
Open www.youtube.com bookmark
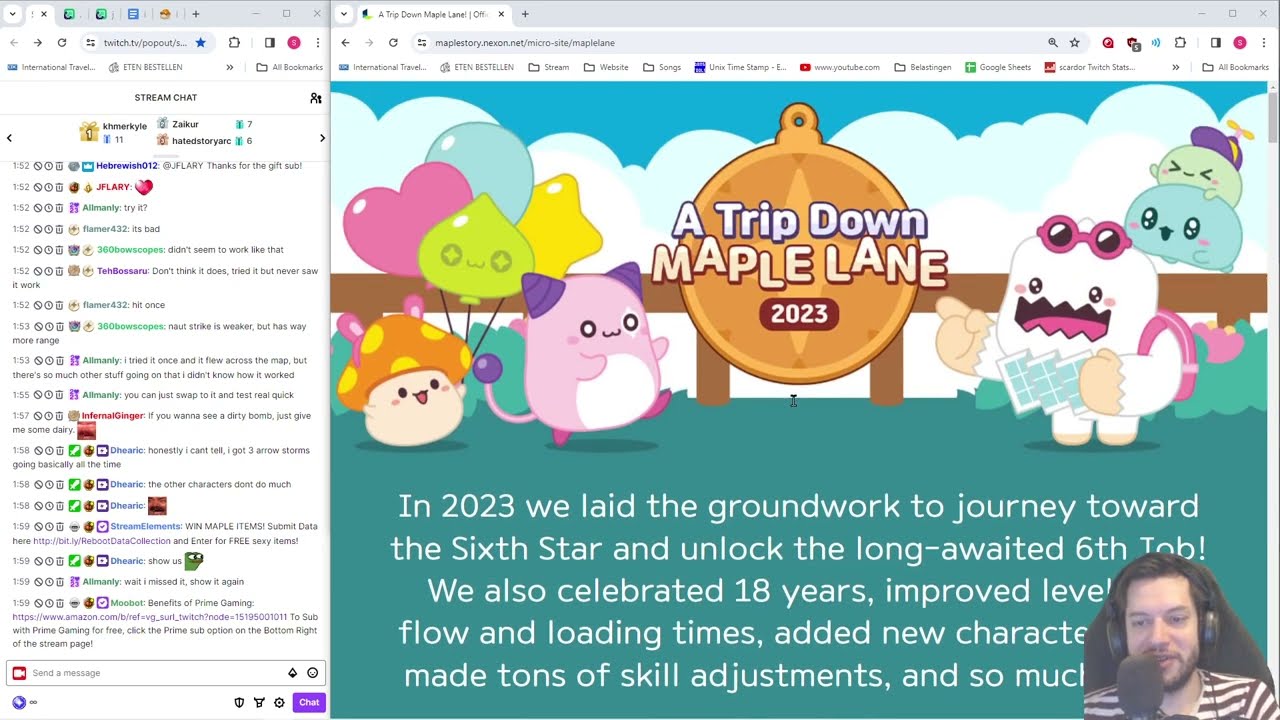tap(840, 67)
